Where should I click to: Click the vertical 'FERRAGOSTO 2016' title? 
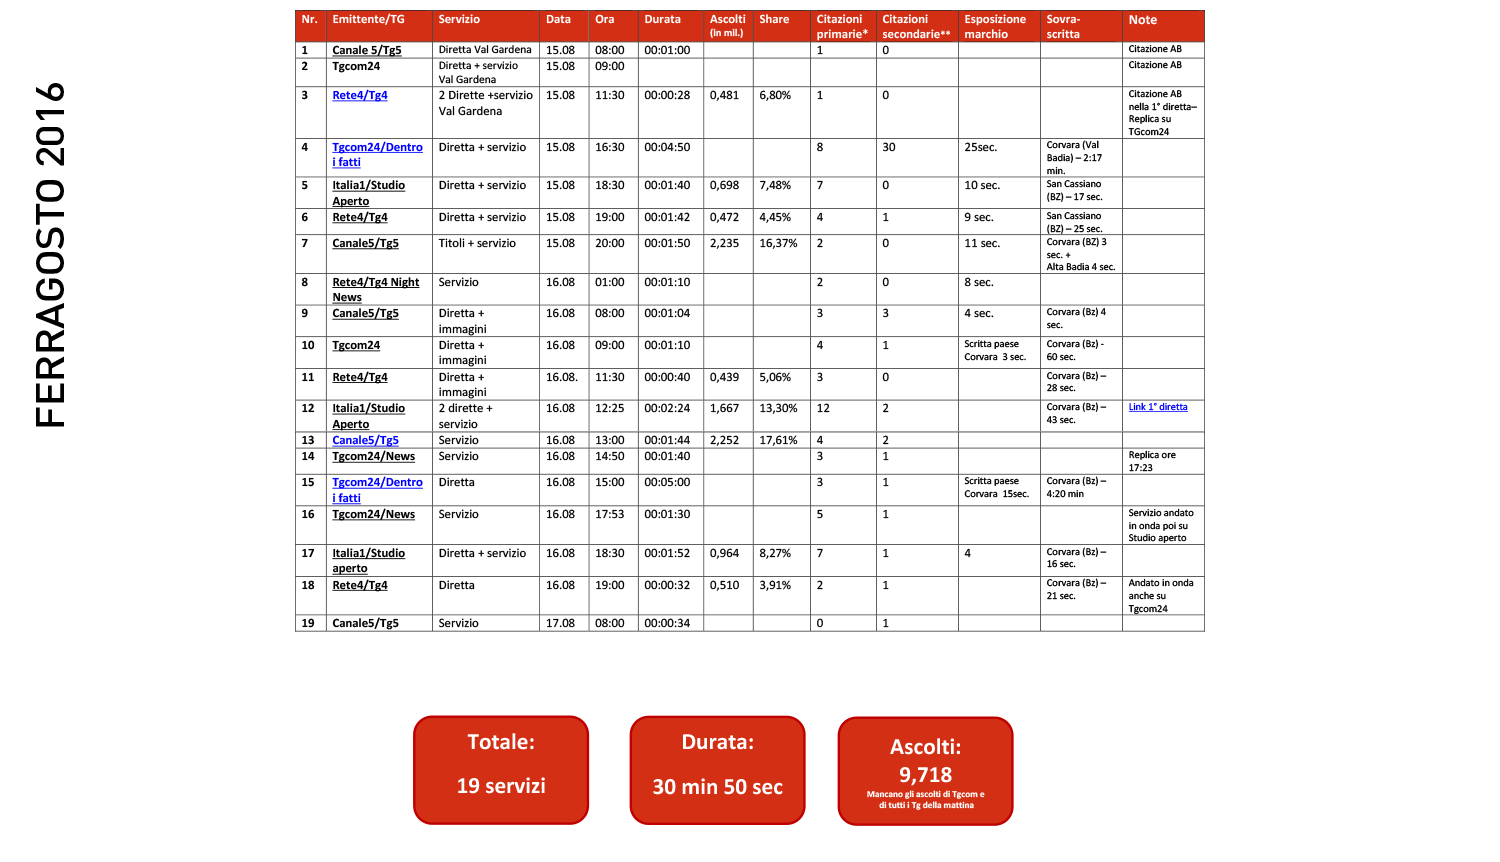click(50, 256)
